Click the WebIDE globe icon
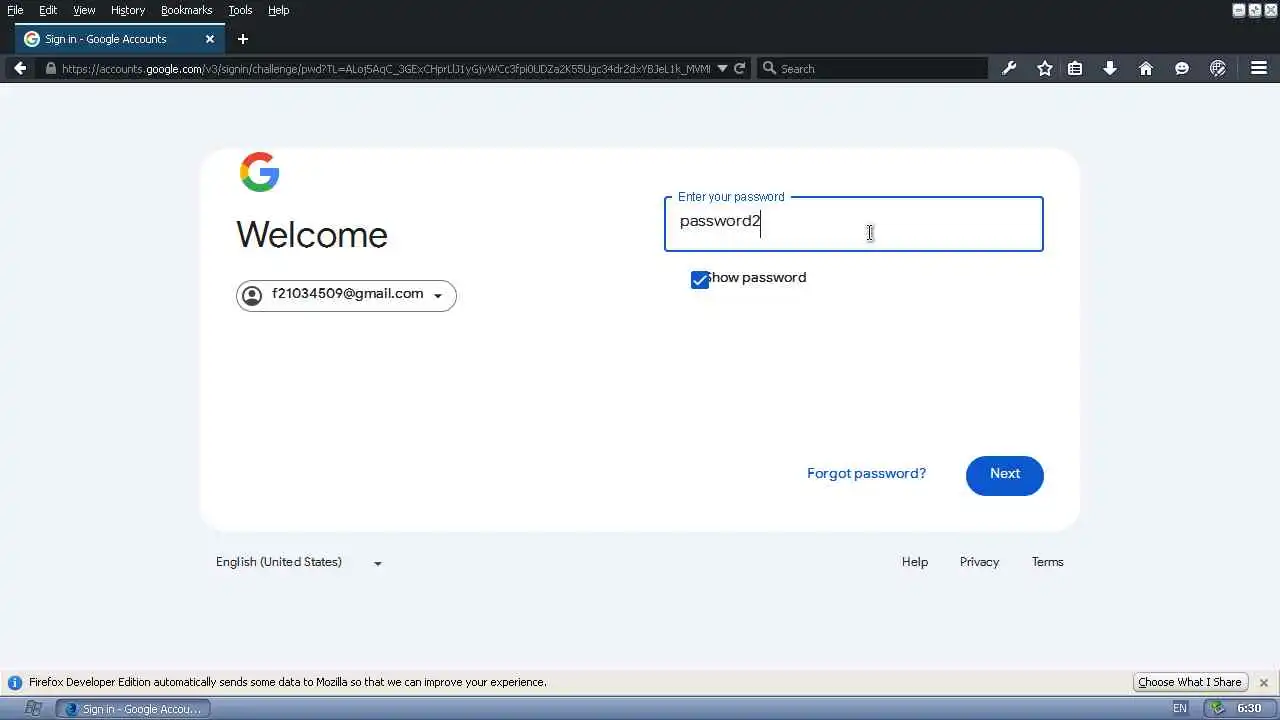The width and height of the screenshot is (1280, 720). 1218,68
